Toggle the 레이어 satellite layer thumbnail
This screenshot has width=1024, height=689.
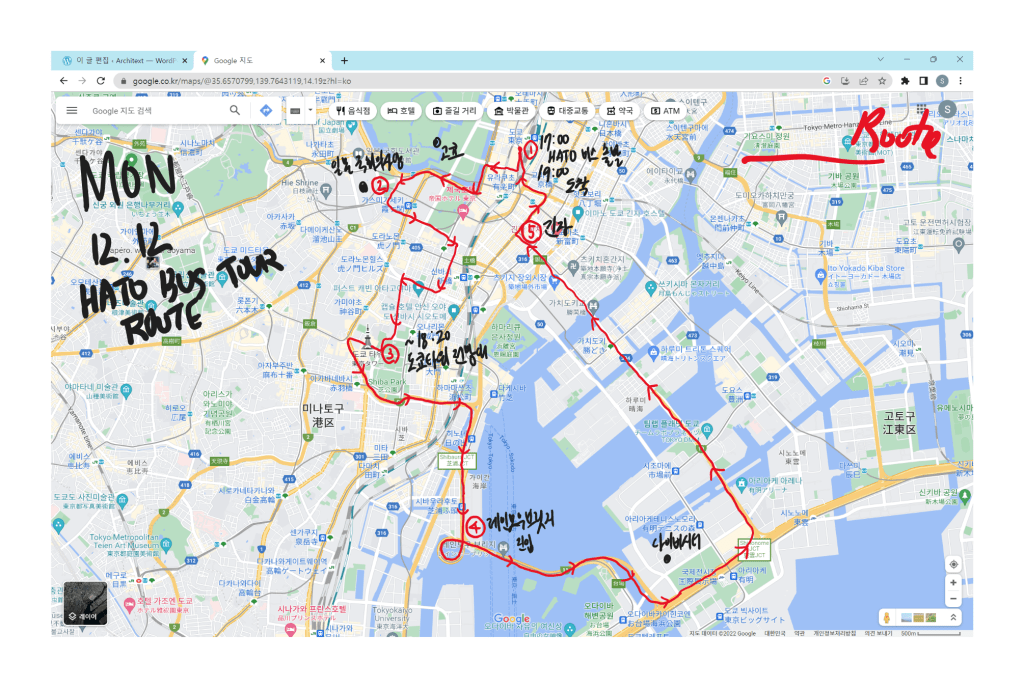tap(85, 603)
